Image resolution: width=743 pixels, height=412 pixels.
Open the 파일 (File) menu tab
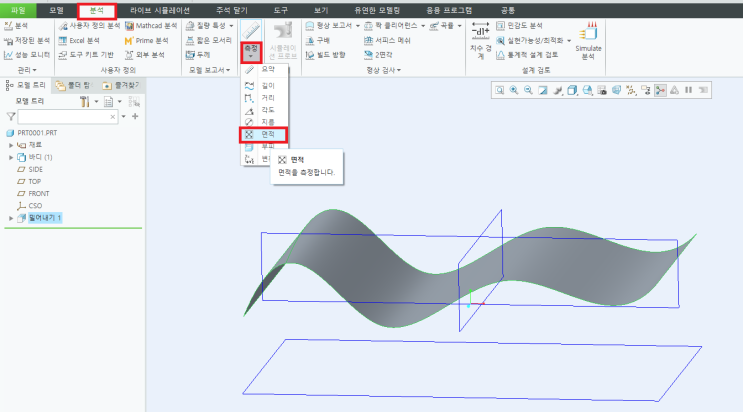tap(18, 10)
